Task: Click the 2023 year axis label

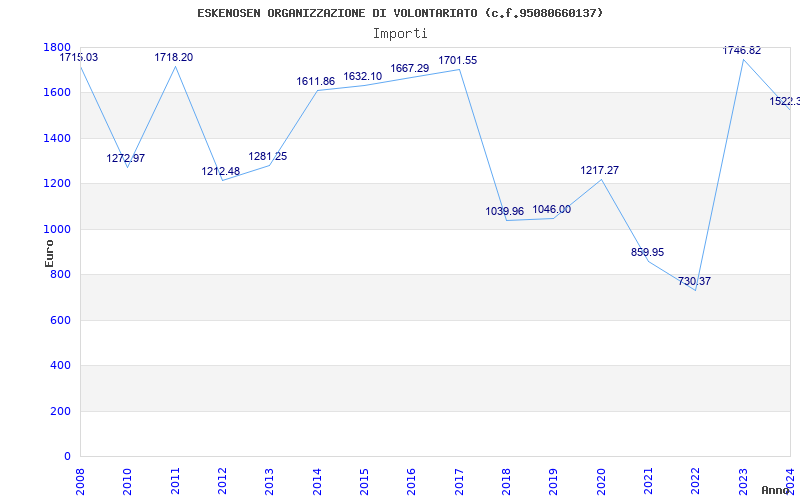Action: click(x=743, y=482)
